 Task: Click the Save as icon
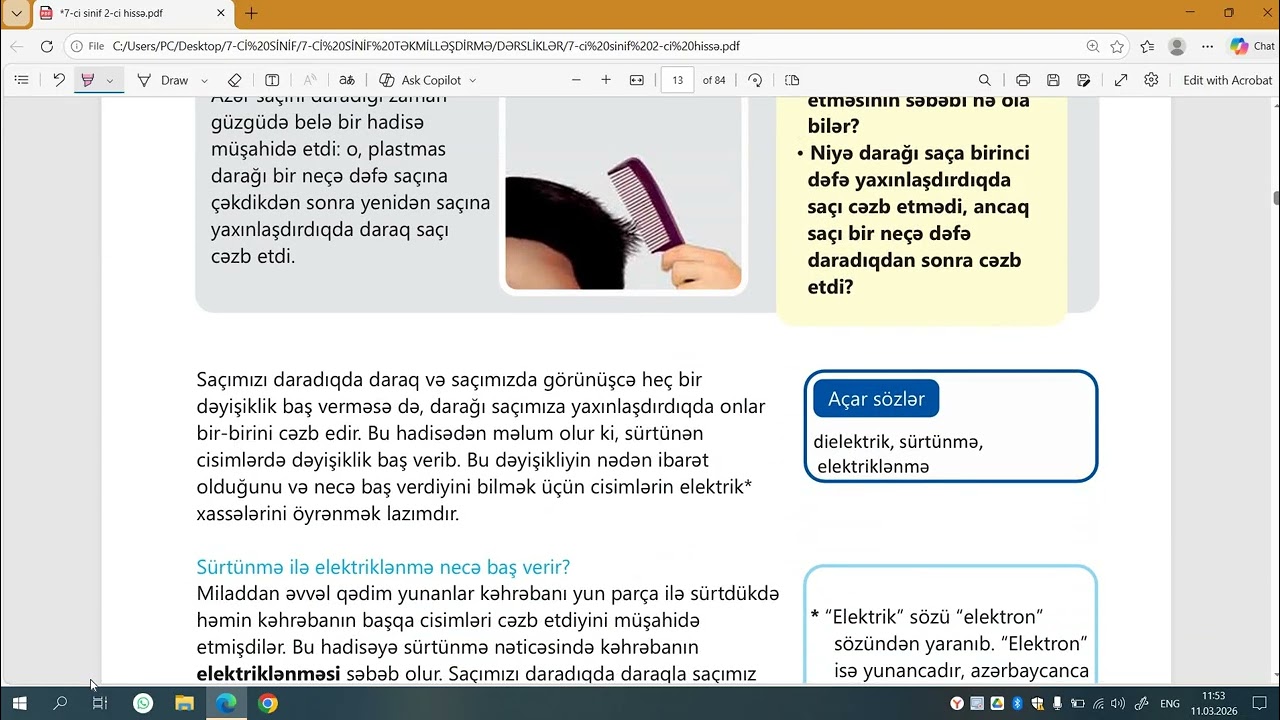[1084, 80]
